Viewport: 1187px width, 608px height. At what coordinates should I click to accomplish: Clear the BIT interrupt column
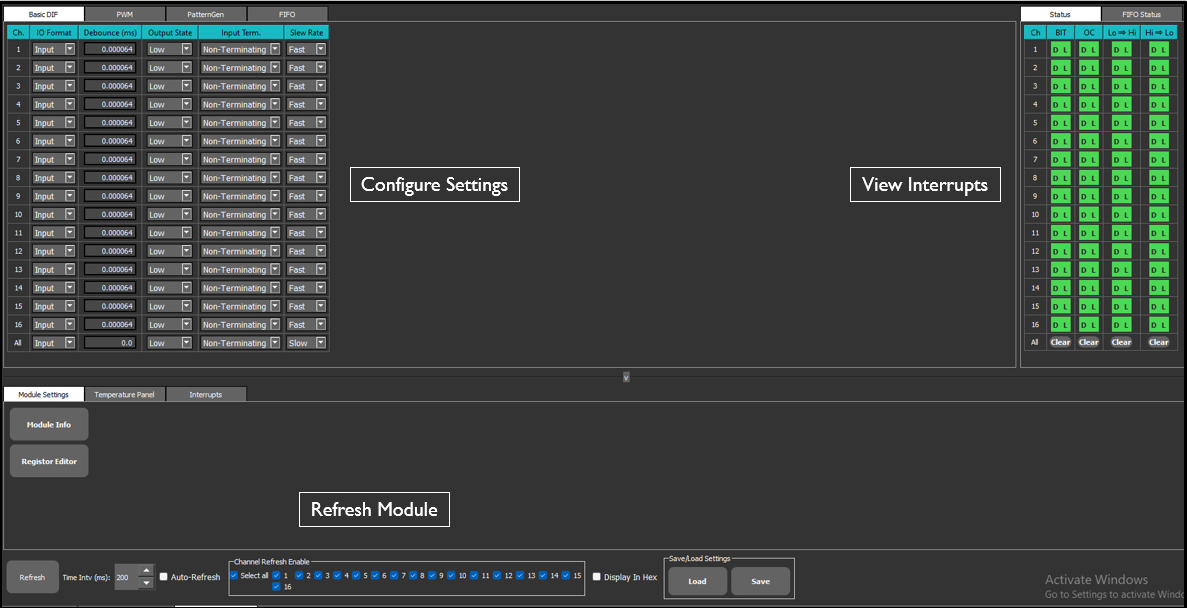click(x=1059, y=342)
